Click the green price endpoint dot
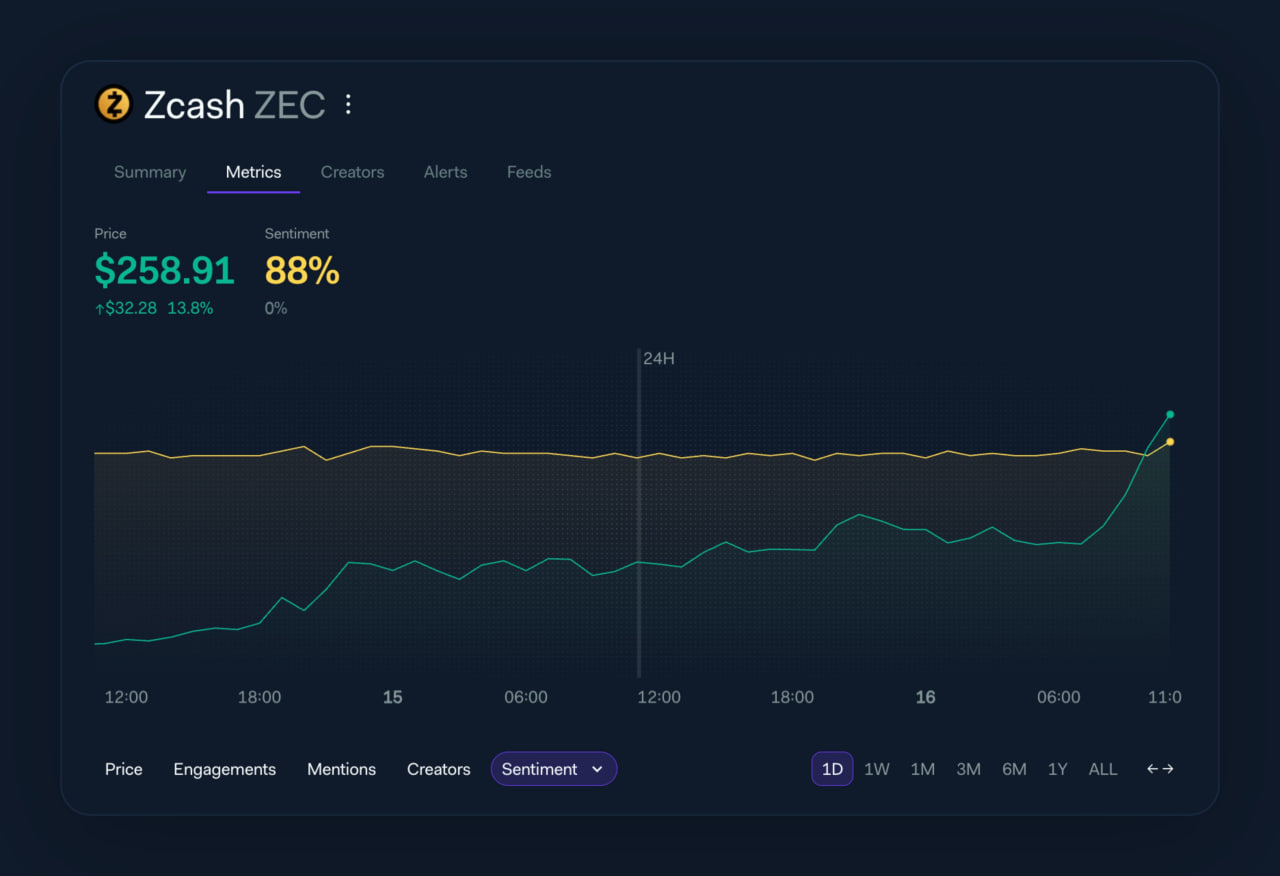1280x876 pixels. click(x=1170, y=414)
